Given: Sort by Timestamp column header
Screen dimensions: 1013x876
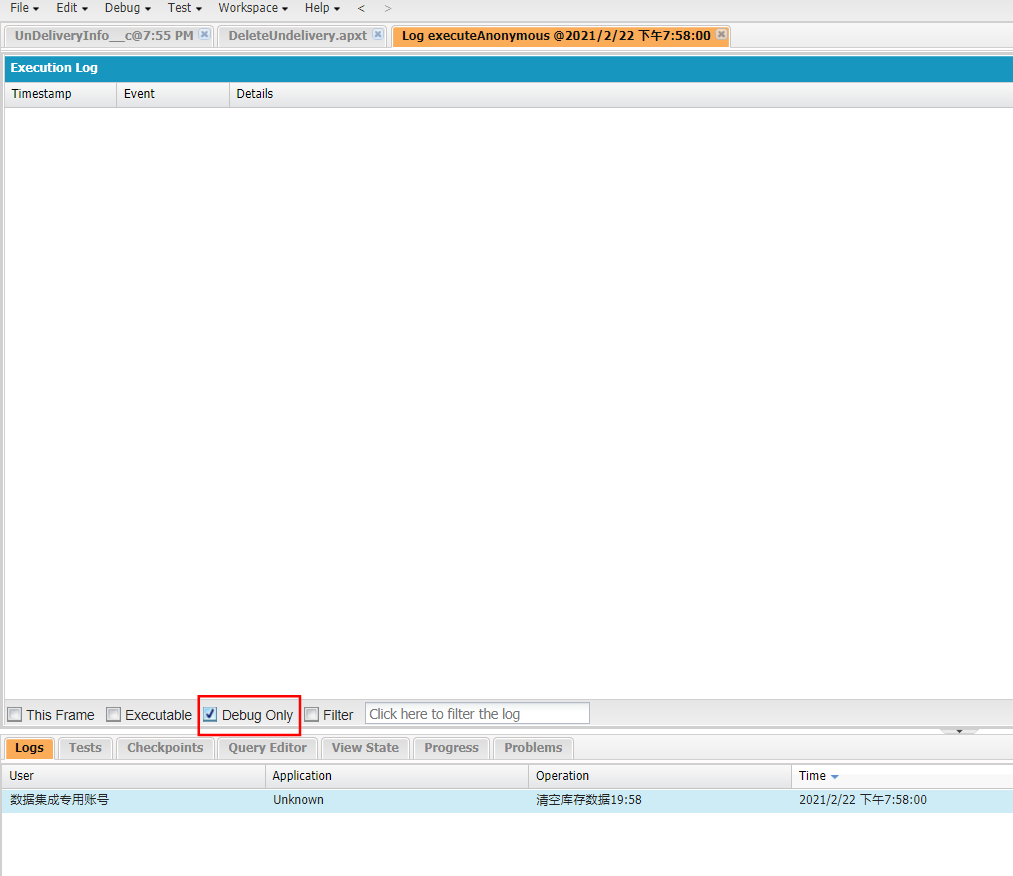Looking at the screenshot, I should click(60, 94).
